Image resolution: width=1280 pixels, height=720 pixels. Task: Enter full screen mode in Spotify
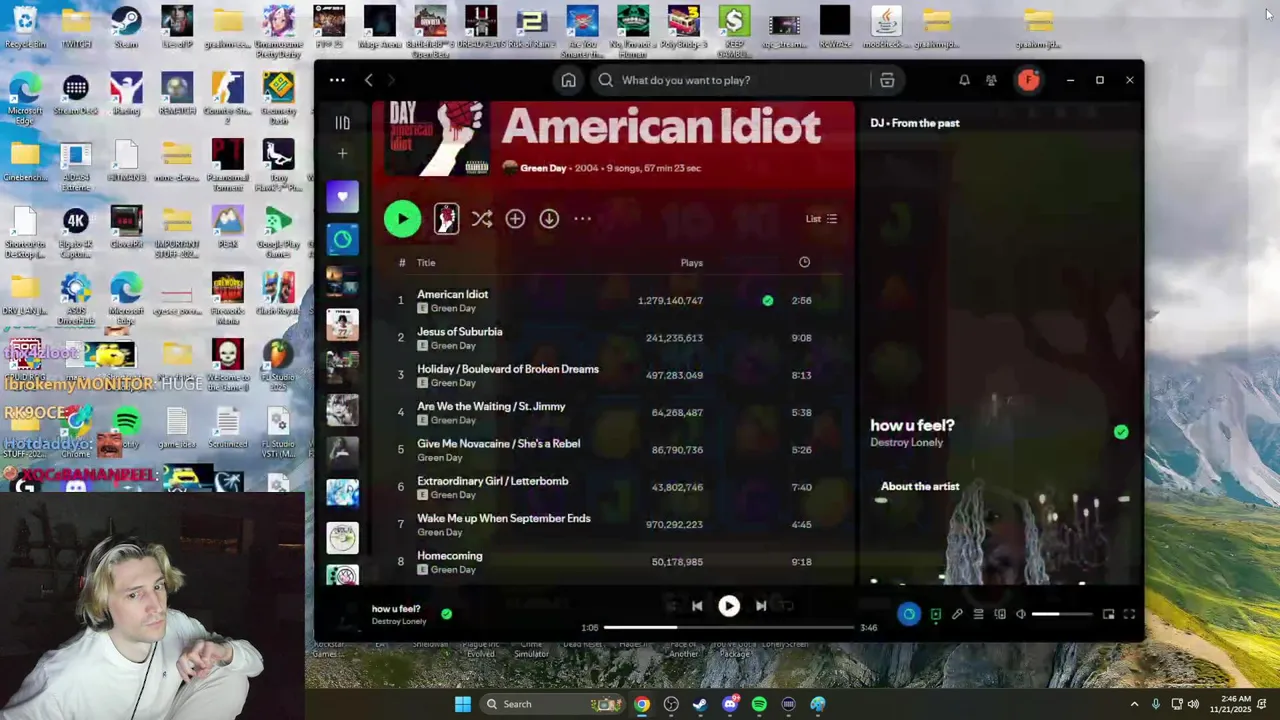[1129, 614]
